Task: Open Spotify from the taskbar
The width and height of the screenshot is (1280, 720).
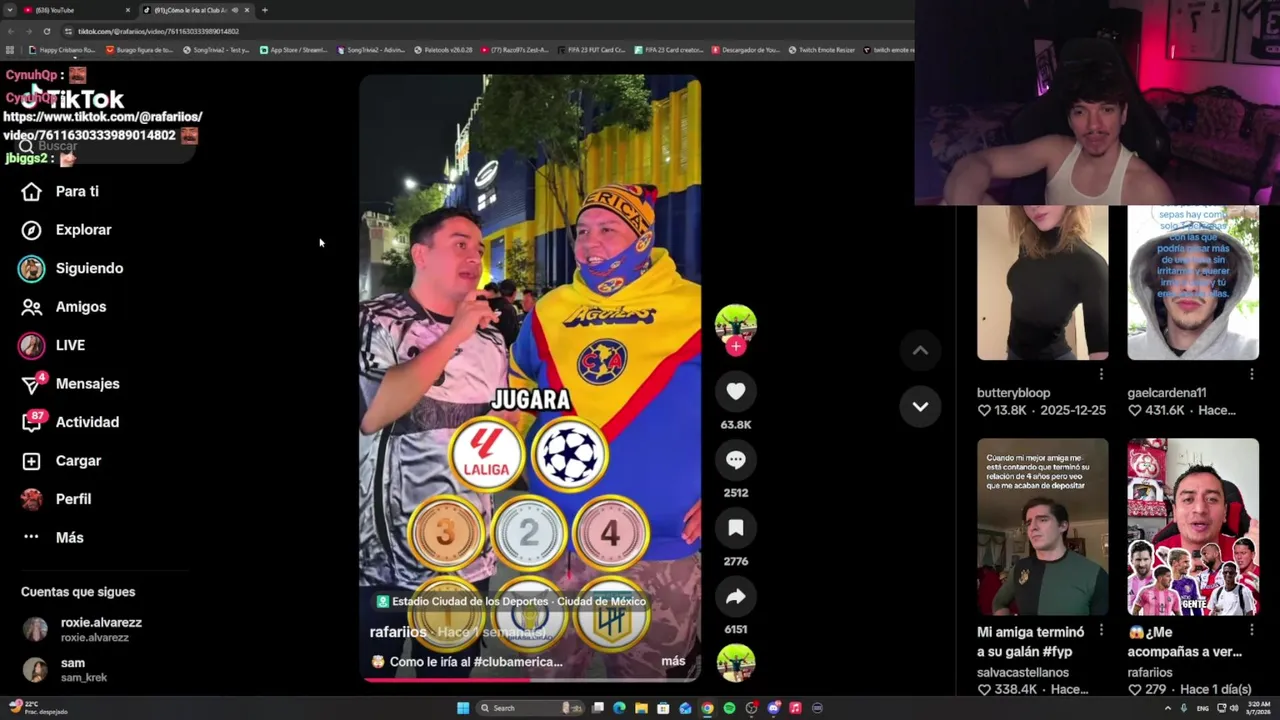Action: coord(729,708)
